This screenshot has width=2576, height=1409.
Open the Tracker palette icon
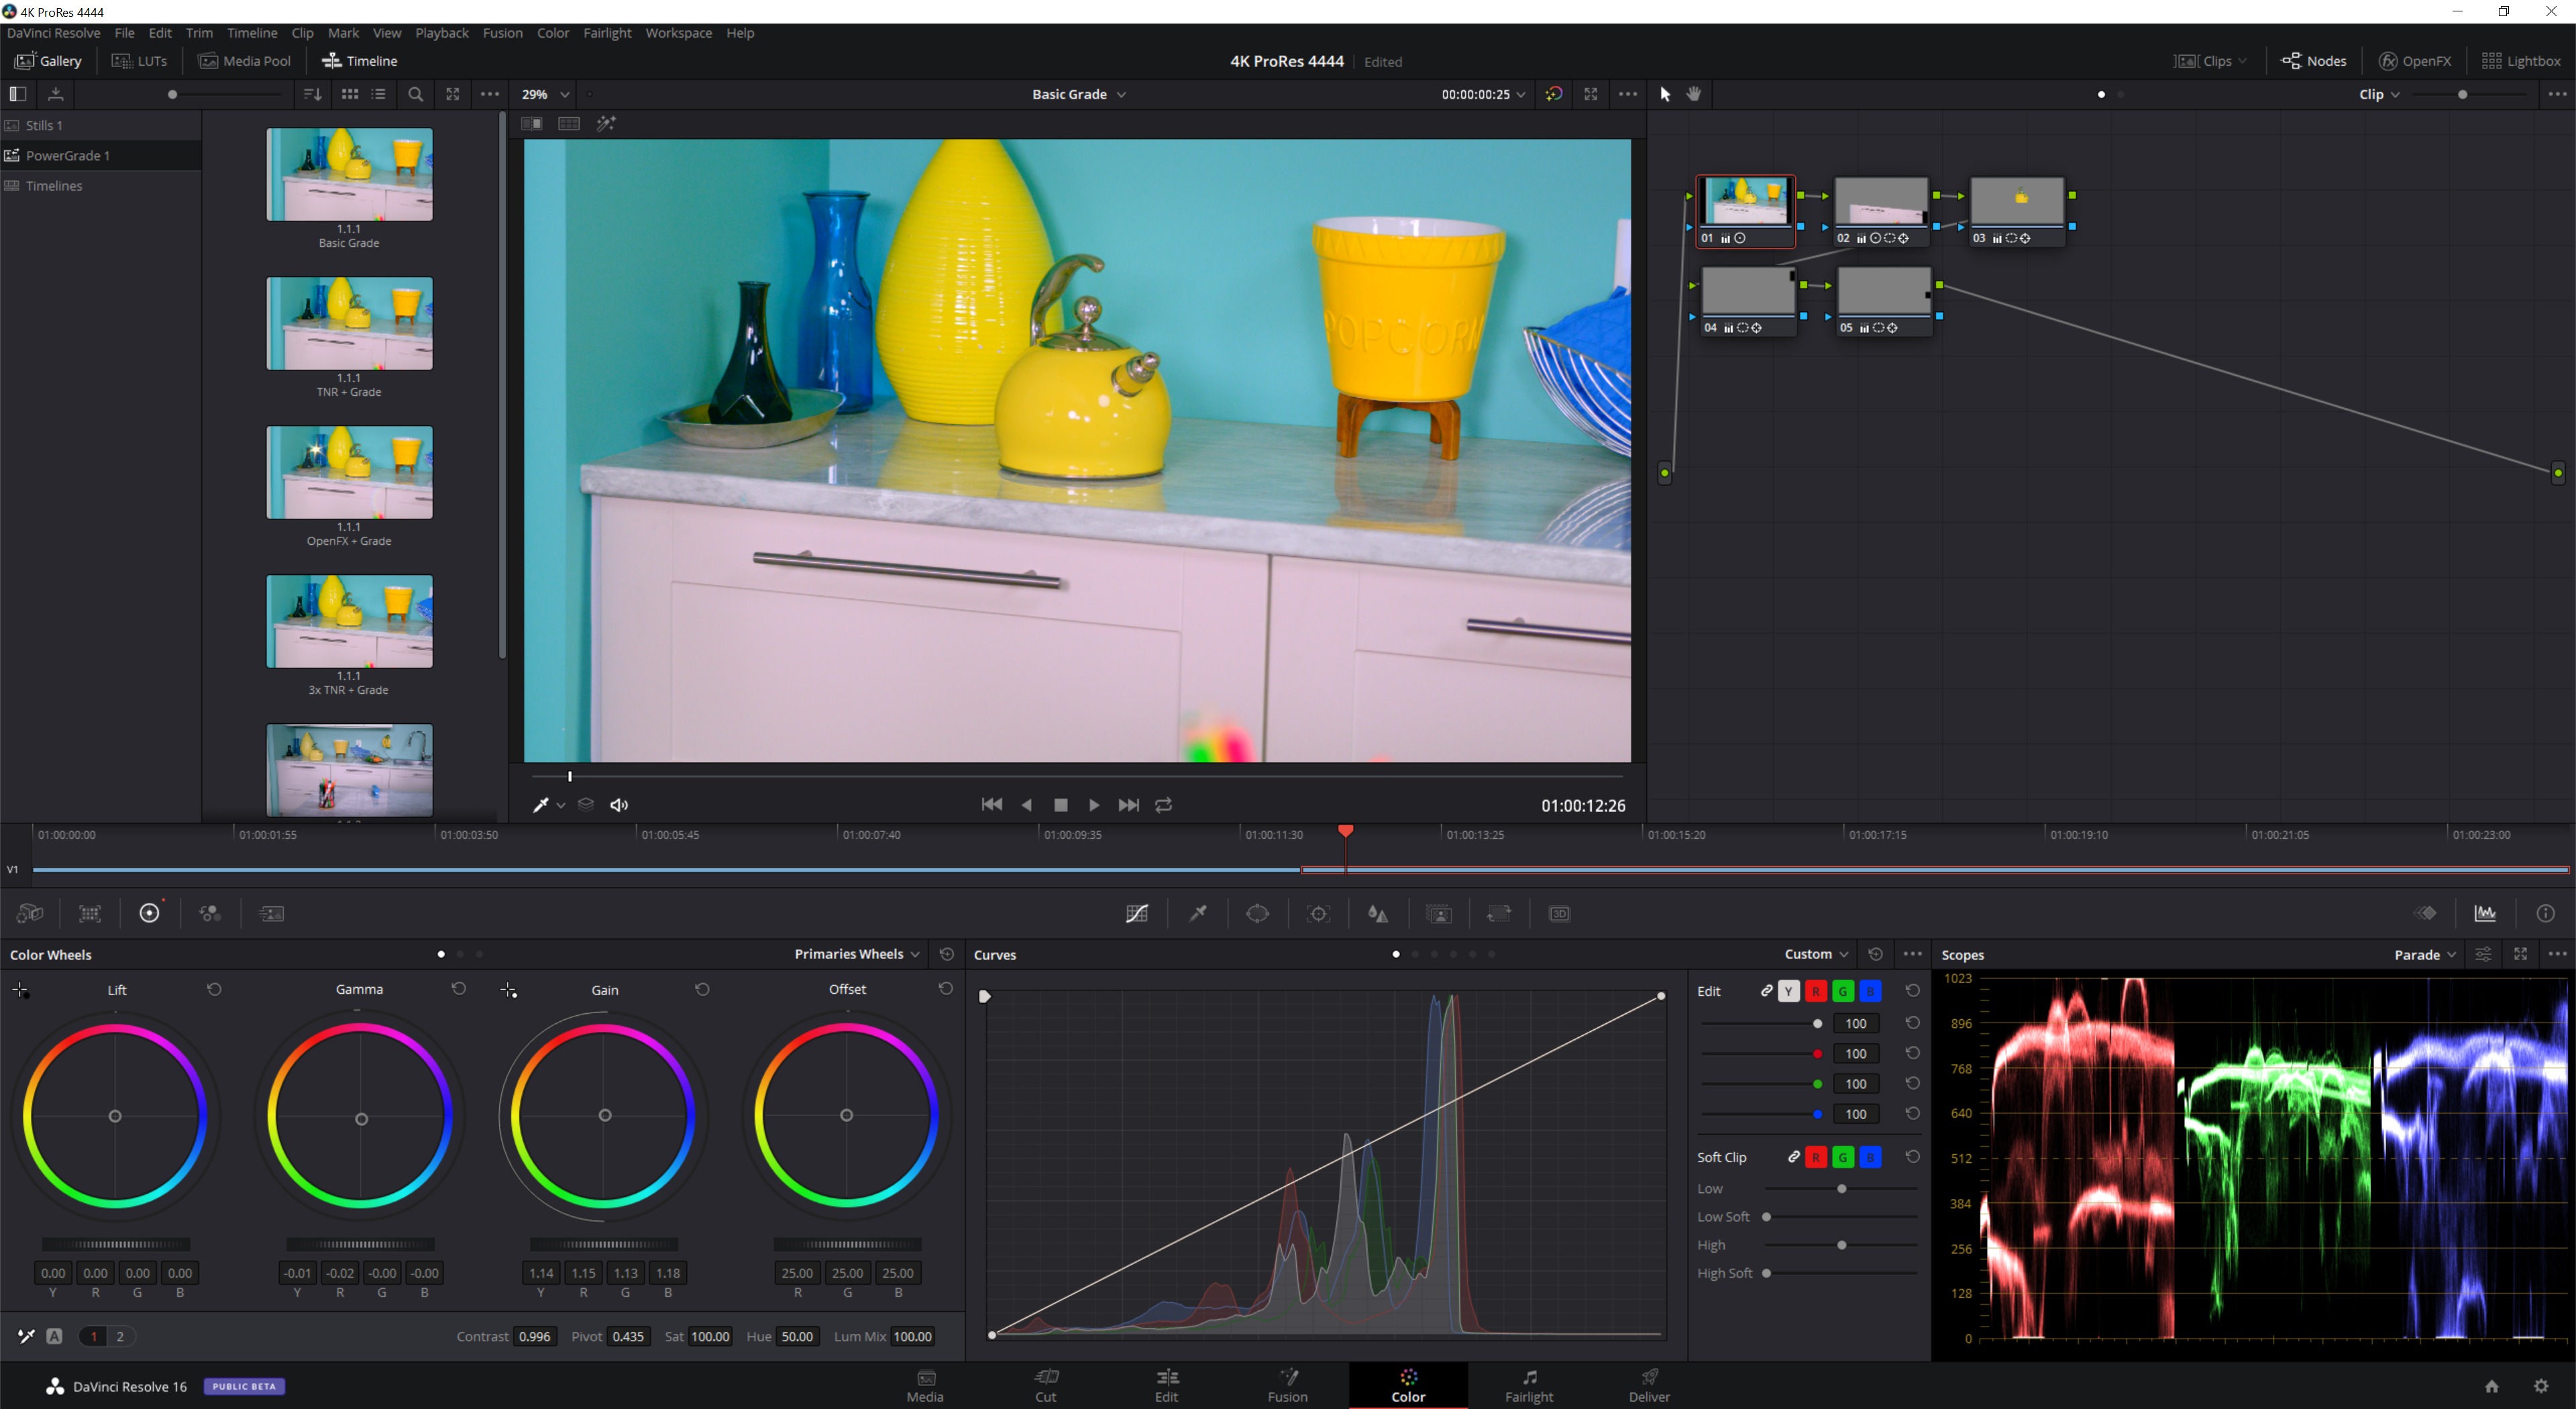pyautogui.click(x=1318, y=913)
